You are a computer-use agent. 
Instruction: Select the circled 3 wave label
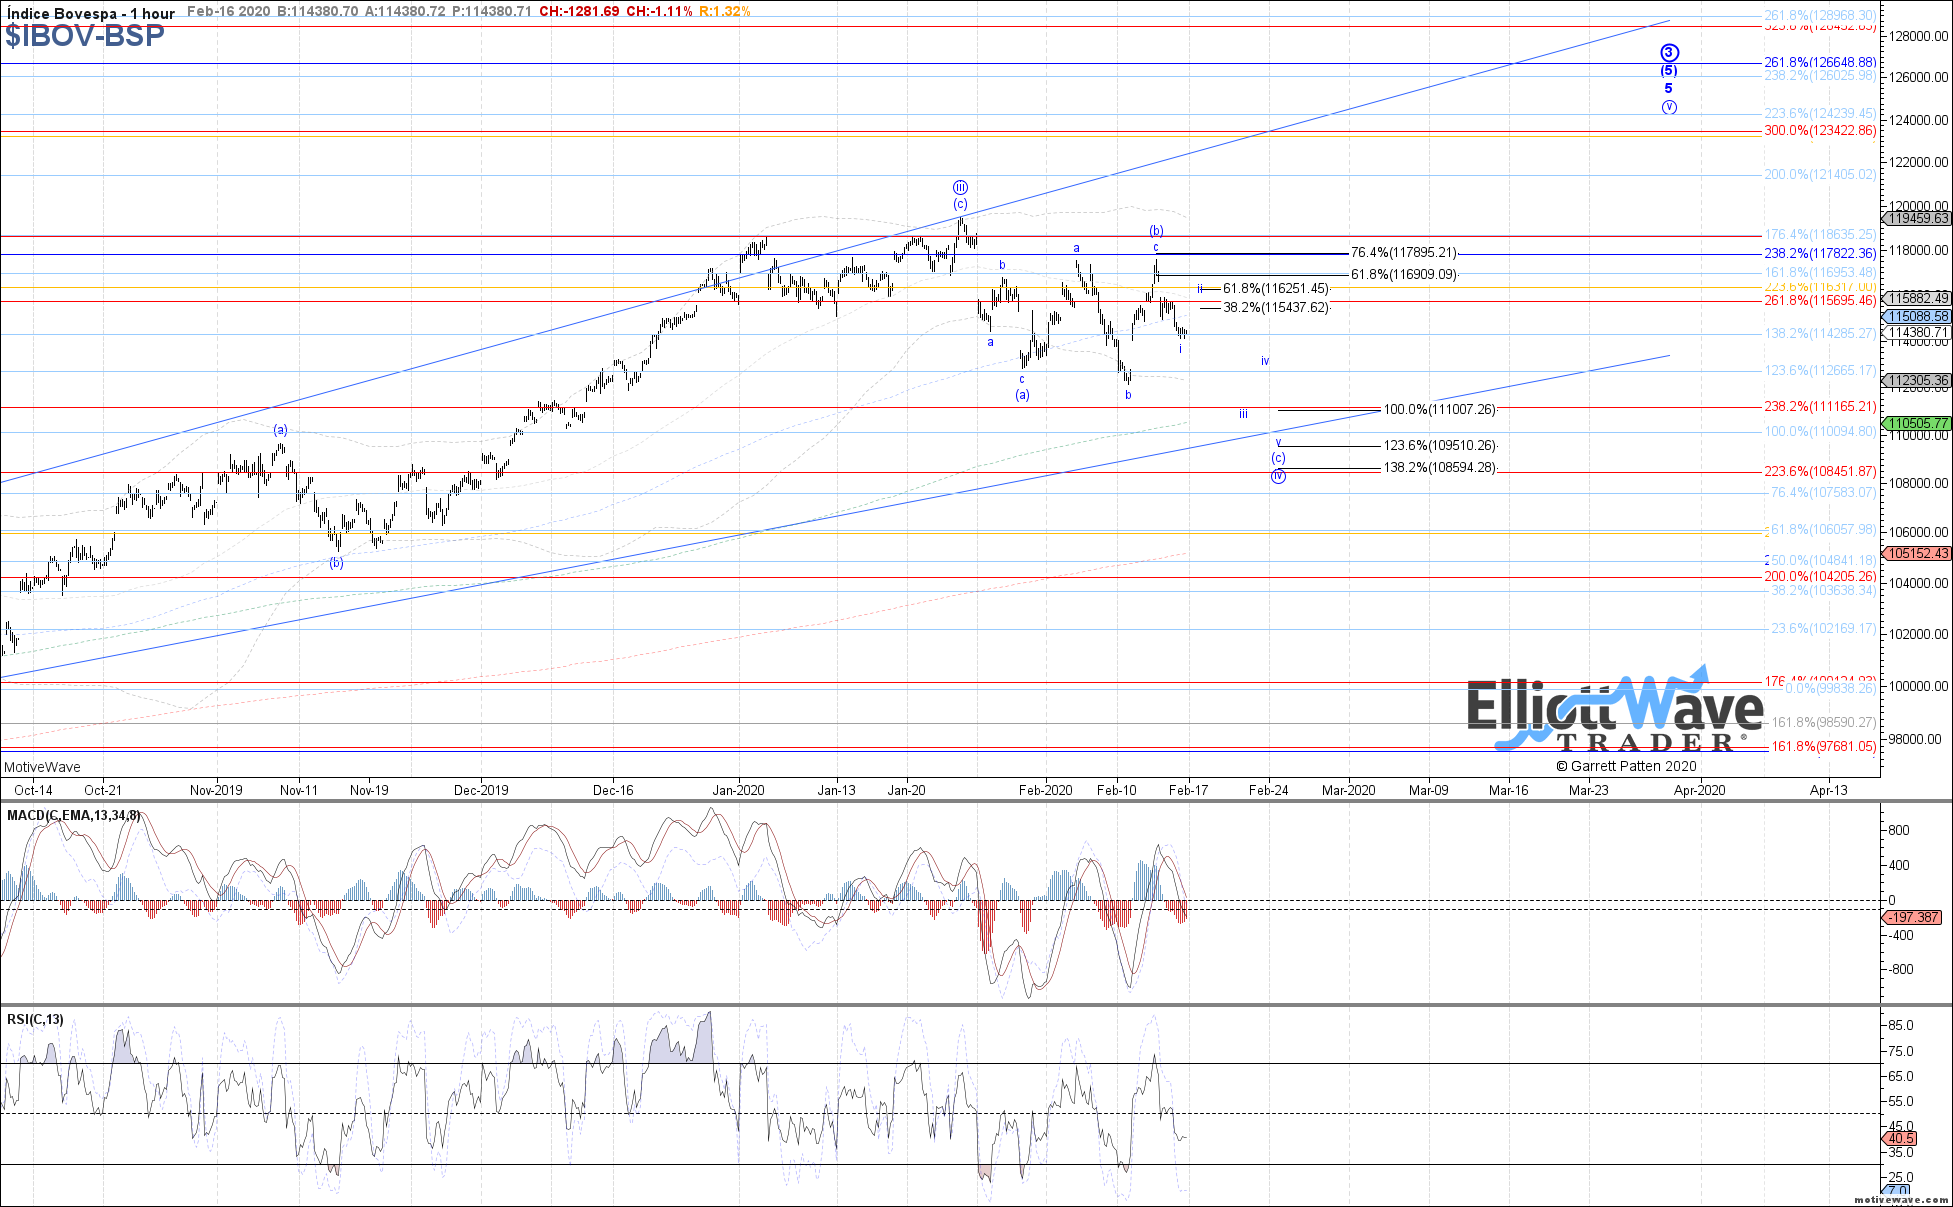pos(1669,53)
